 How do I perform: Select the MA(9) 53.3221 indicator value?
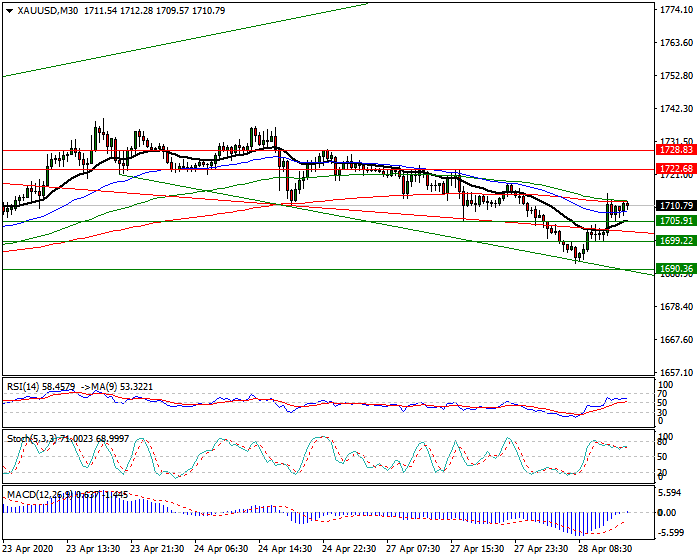coord(122,387)
